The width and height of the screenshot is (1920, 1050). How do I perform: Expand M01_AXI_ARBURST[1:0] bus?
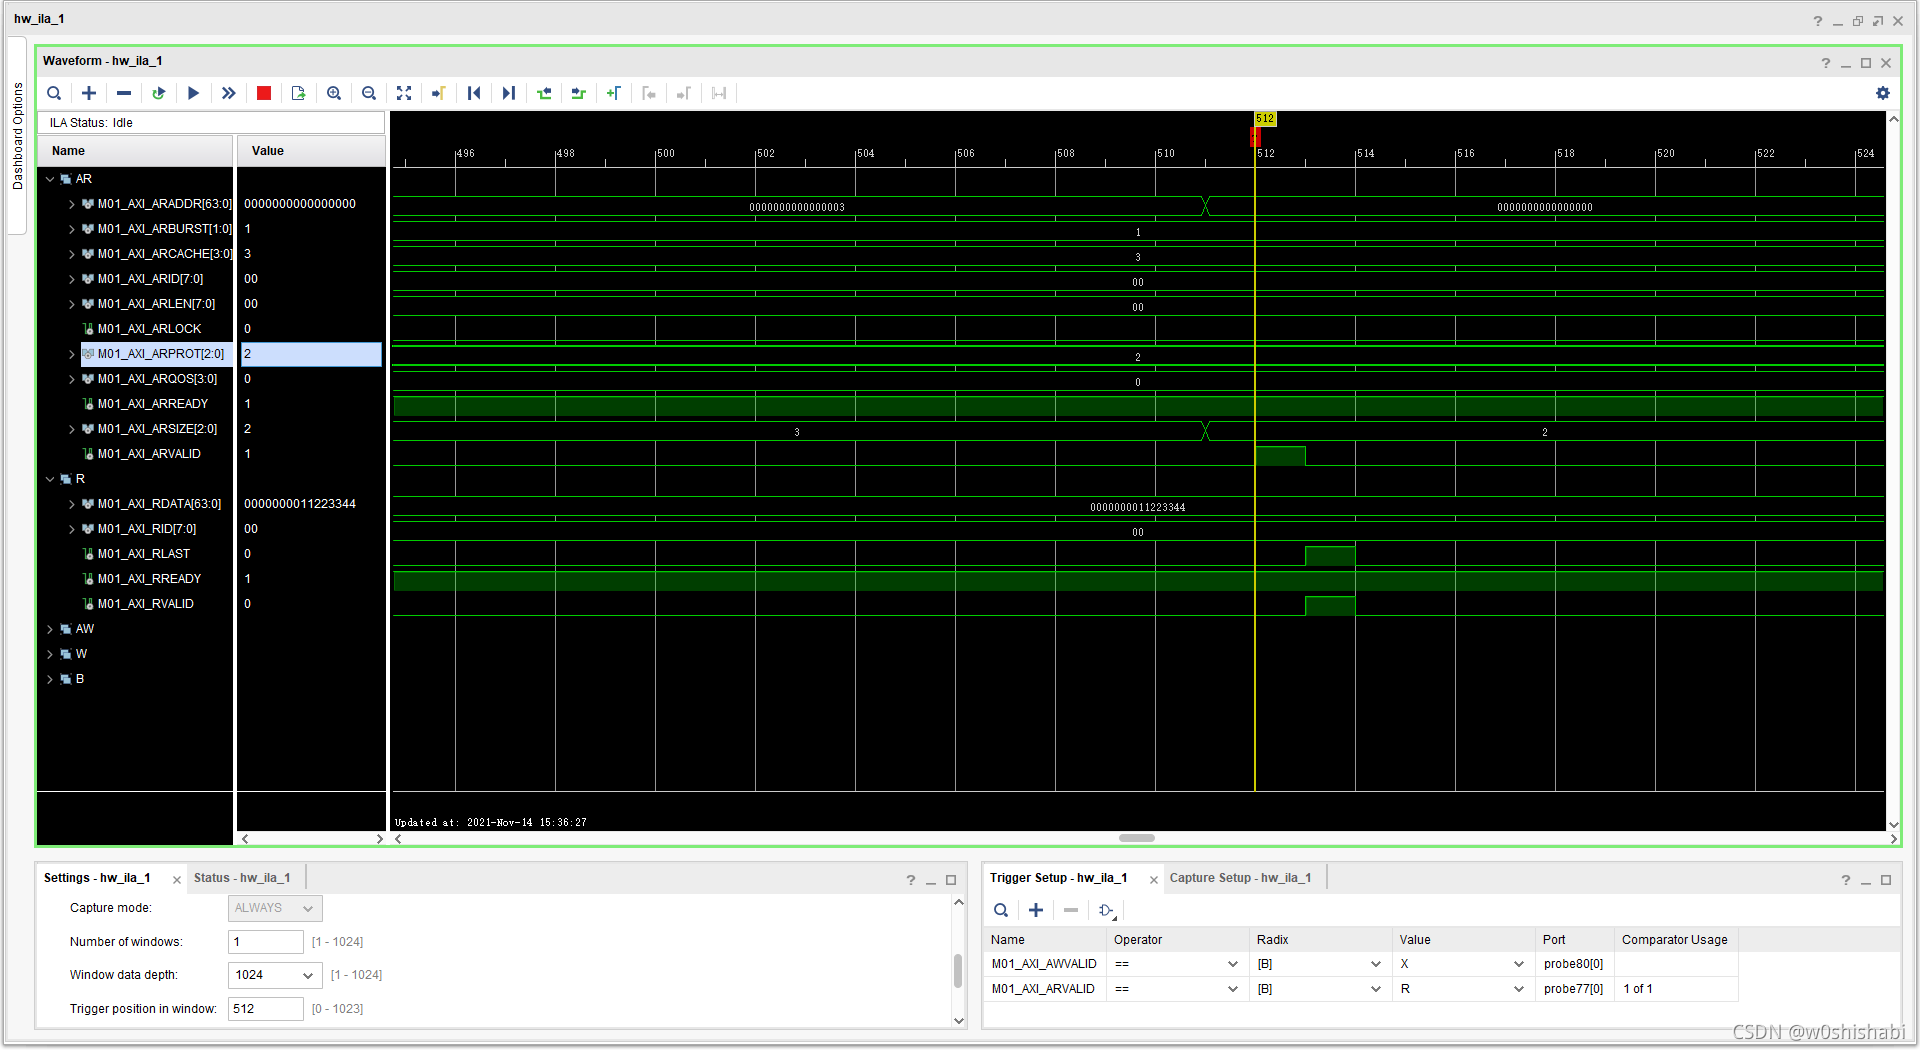coord(72,229)
